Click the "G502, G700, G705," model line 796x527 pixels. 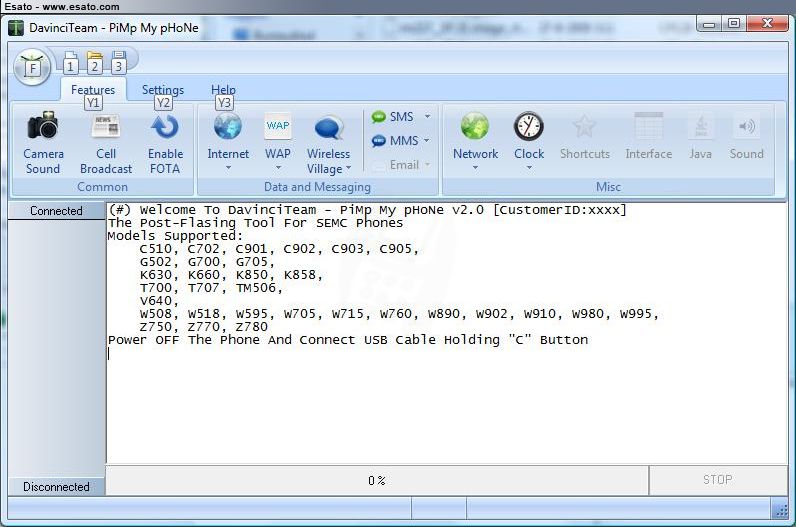[207, 262]
